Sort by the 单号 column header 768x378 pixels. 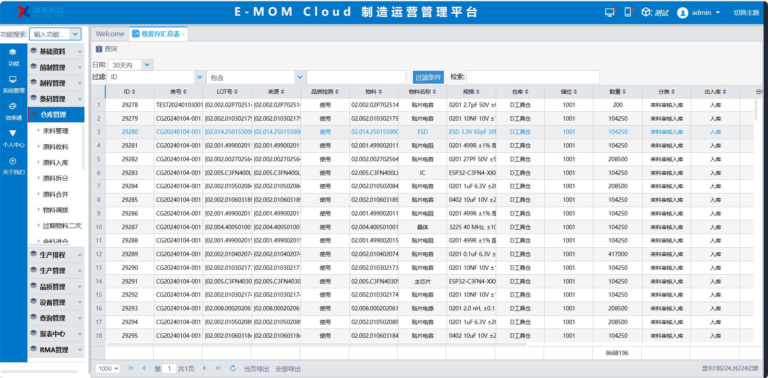(x=179, y=92)
